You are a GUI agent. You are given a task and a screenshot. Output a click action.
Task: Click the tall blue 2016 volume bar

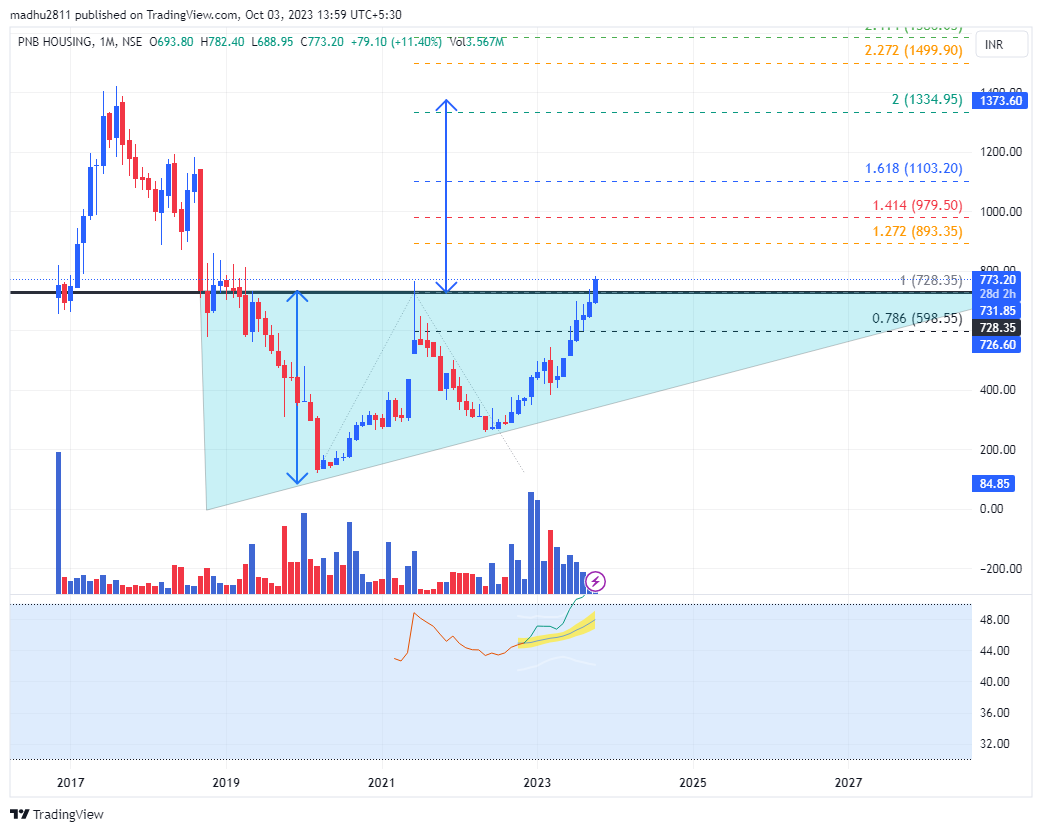tap(58, 522)
